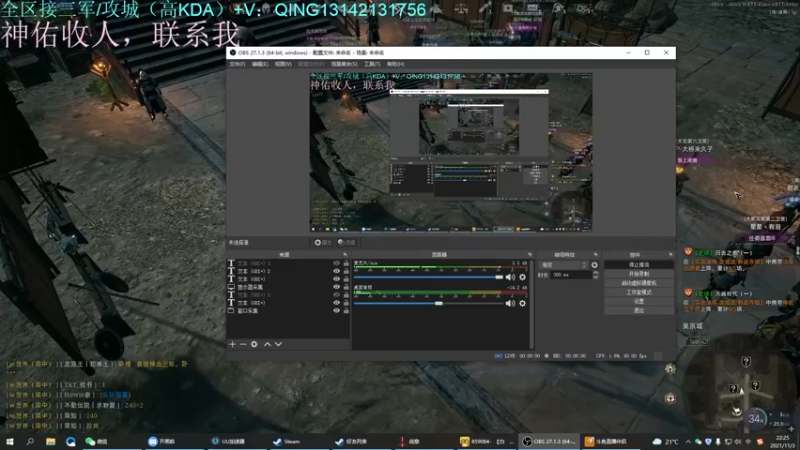Pop out the 转场特效 dock panel

[x=595, y=254]
